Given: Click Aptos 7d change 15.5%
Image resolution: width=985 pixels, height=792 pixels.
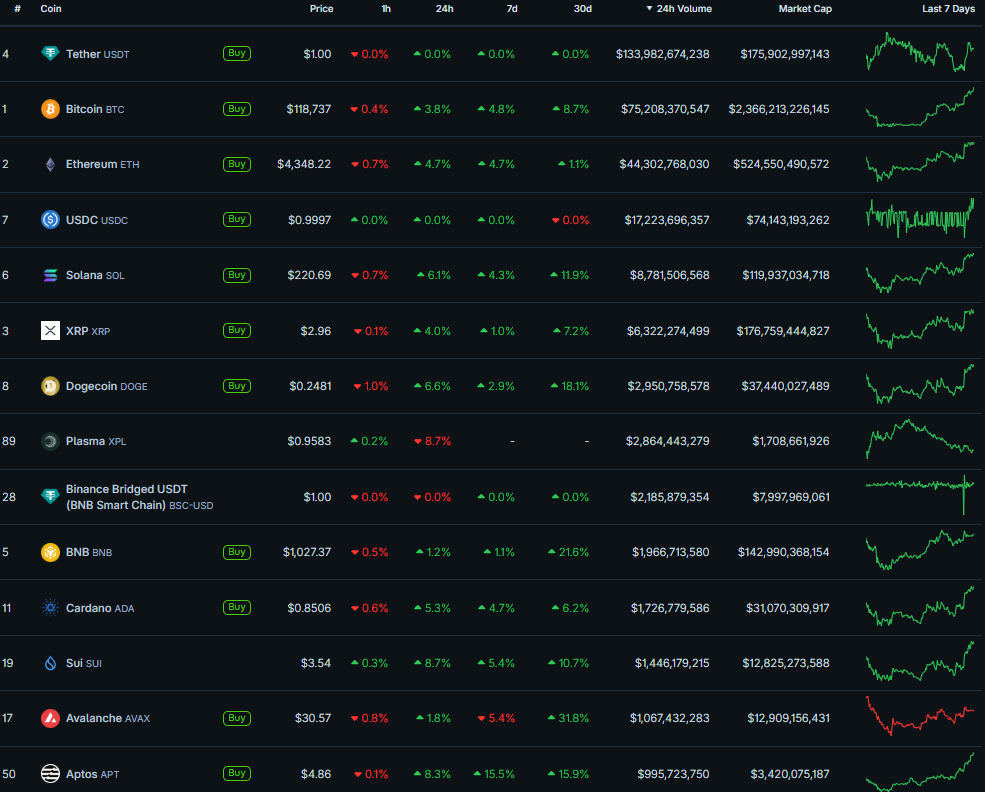Looking at the screenshot, I should coord(494,774).
